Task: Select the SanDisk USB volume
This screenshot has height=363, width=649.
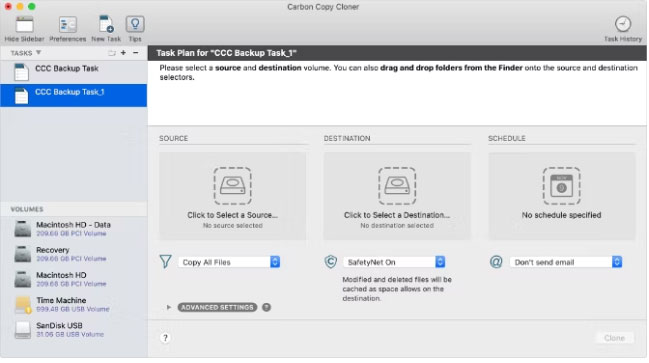Action: (x=74, y=329)
